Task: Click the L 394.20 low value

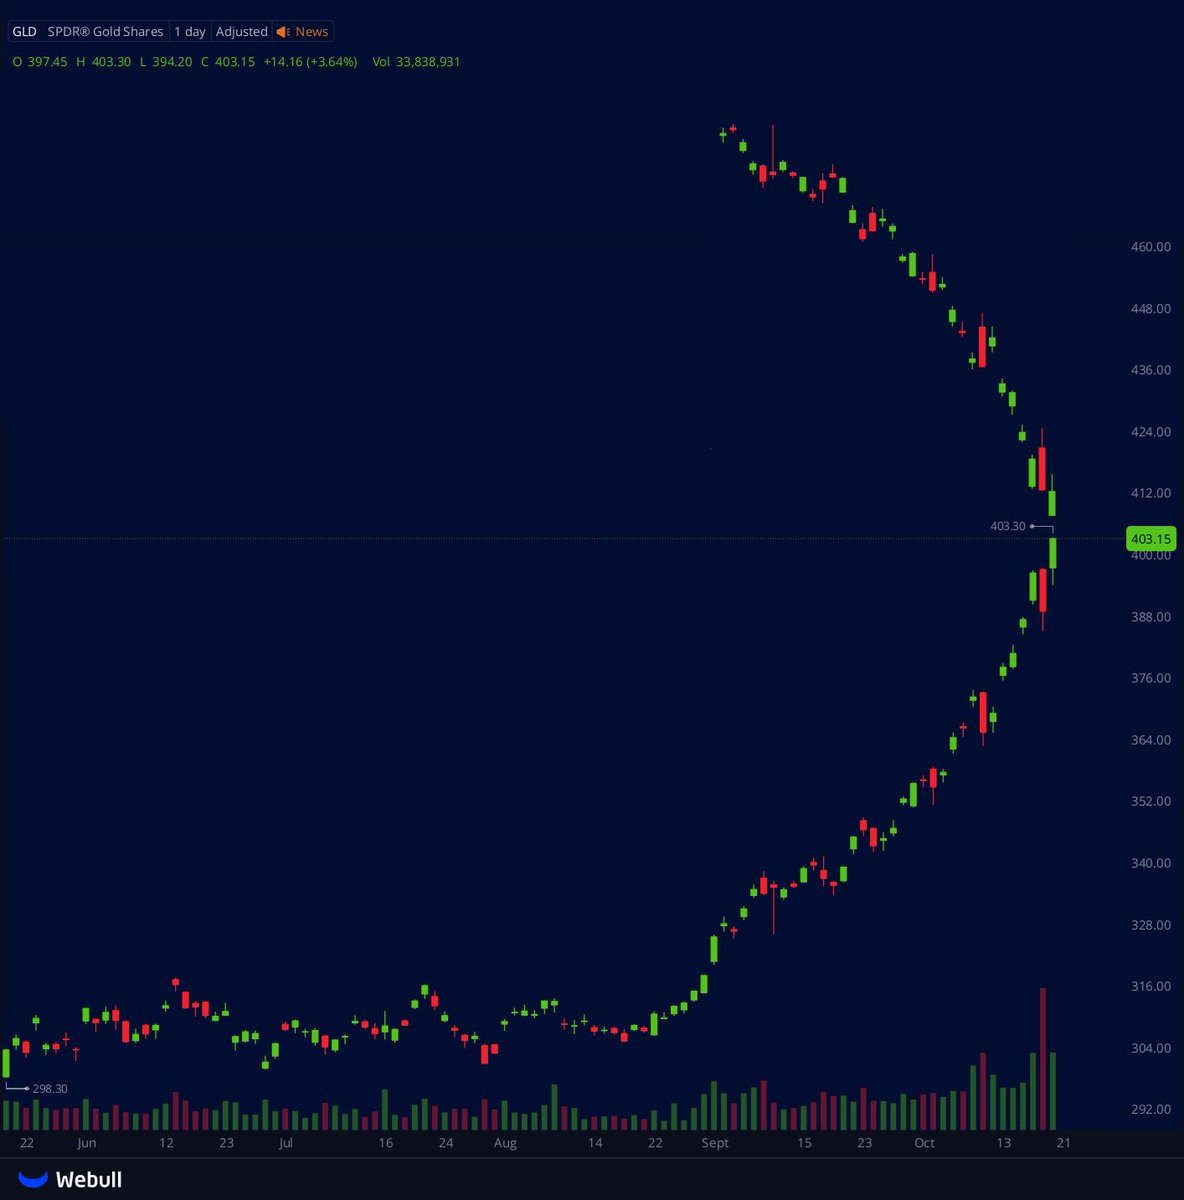Action: (x=166, y=62)
